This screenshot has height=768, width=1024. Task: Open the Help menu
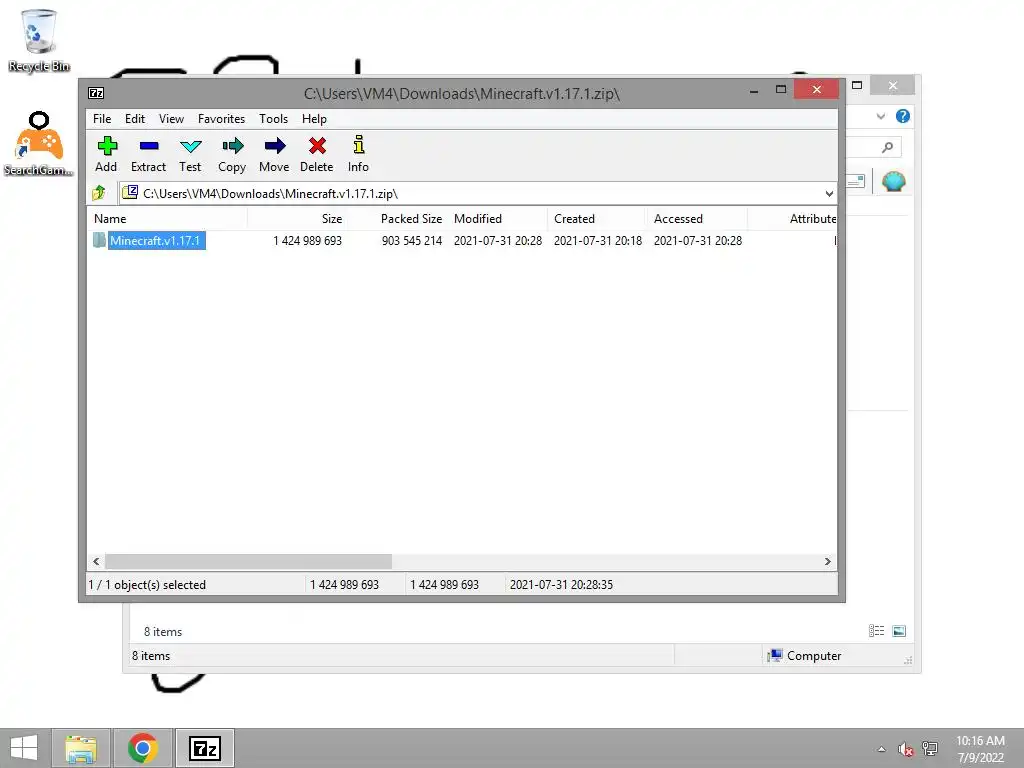314,119
